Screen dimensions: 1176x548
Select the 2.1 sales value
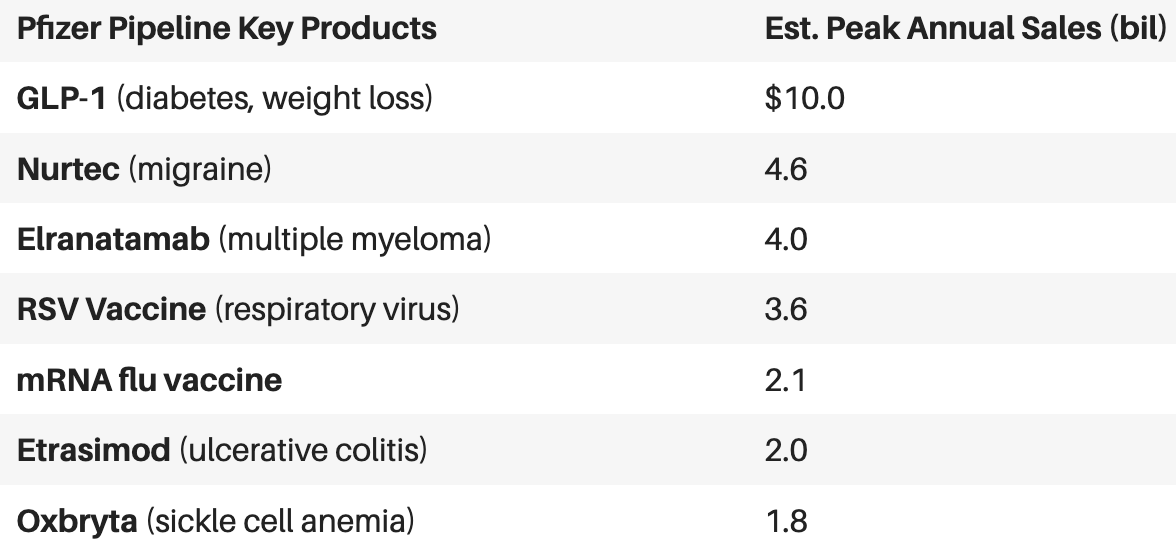pyautogui.click(x=785, y=380)
